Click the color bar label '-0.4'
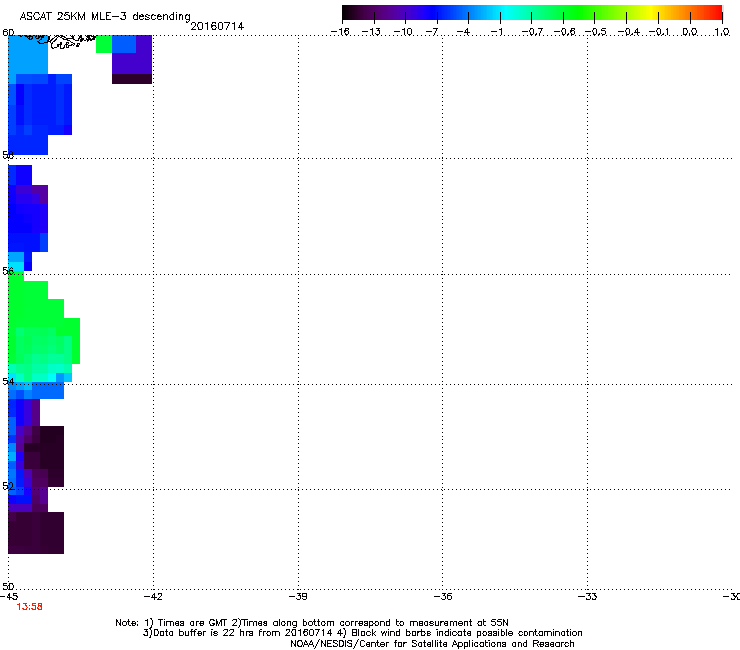The image size is (740, 650). tap(628, 32)
